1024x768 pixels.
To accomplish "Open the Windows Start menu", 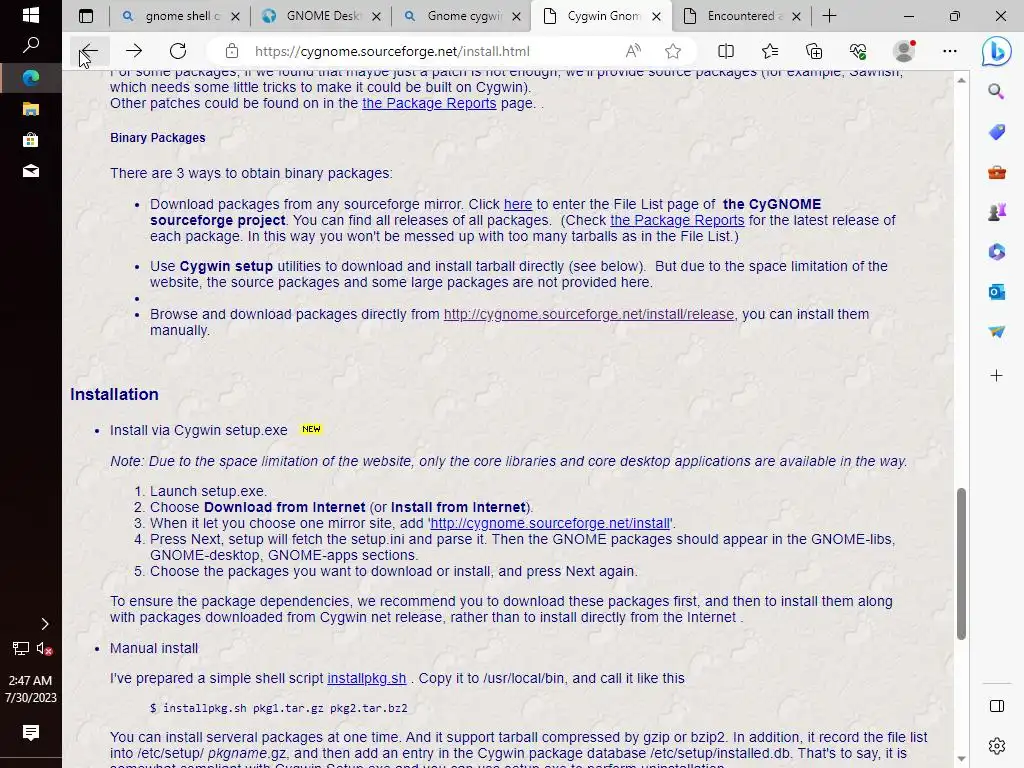I will coord(31,14).
